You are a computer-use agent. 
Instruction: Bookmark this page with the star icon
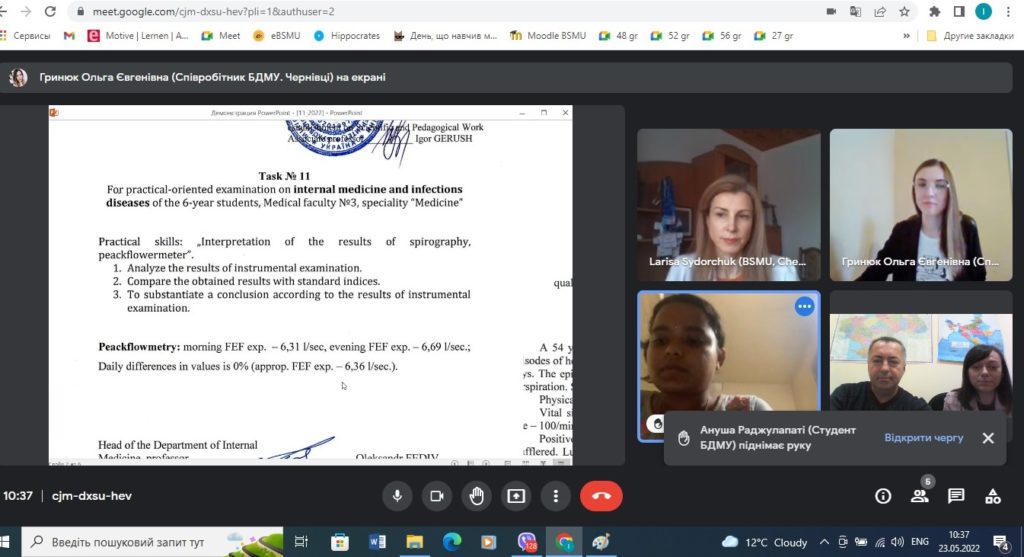point(904,12)
